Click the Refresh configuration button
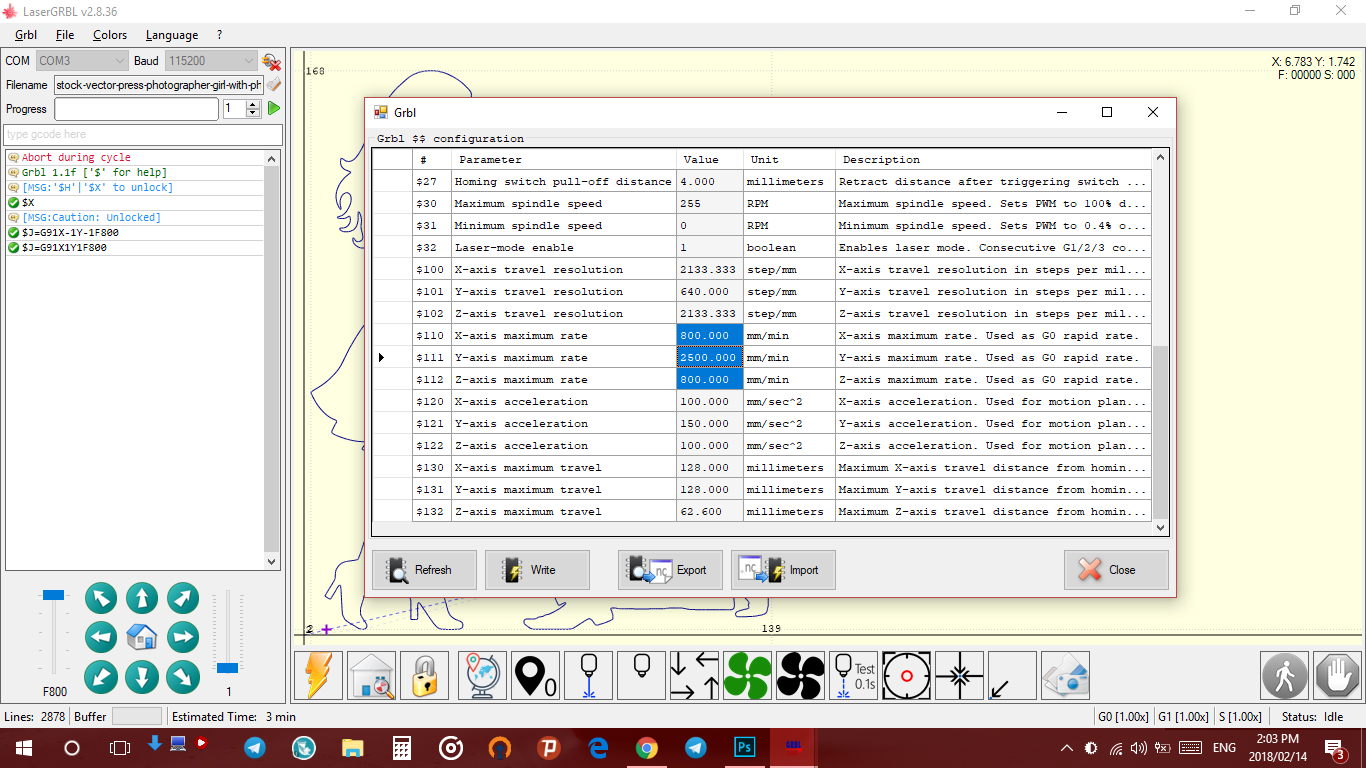 (424, 570)
